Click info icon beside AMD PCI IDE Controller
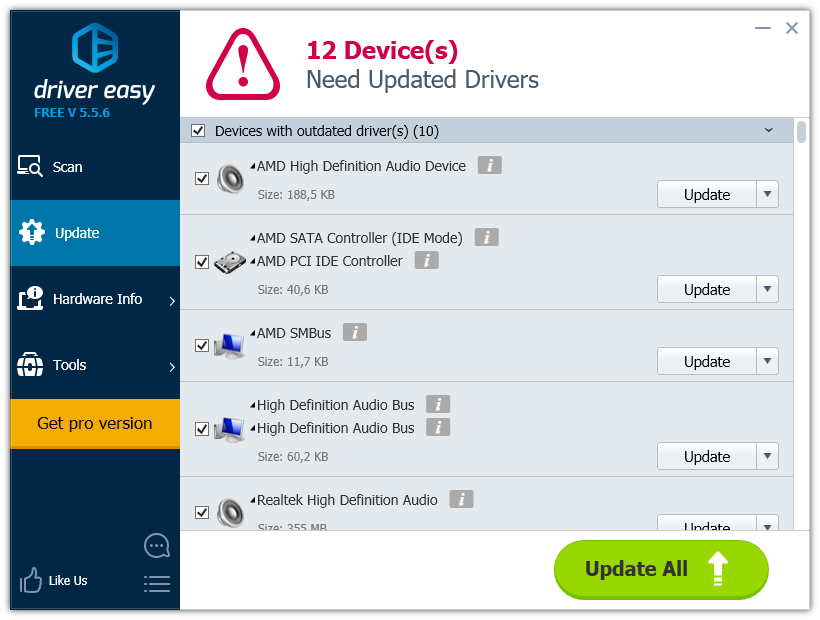The image size is (820, 620). click(x=427, y=261)
